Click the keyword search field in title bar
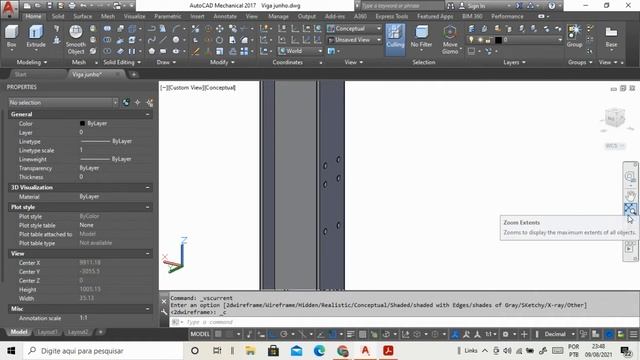This screenshot has width=640, height=360. 402,6
